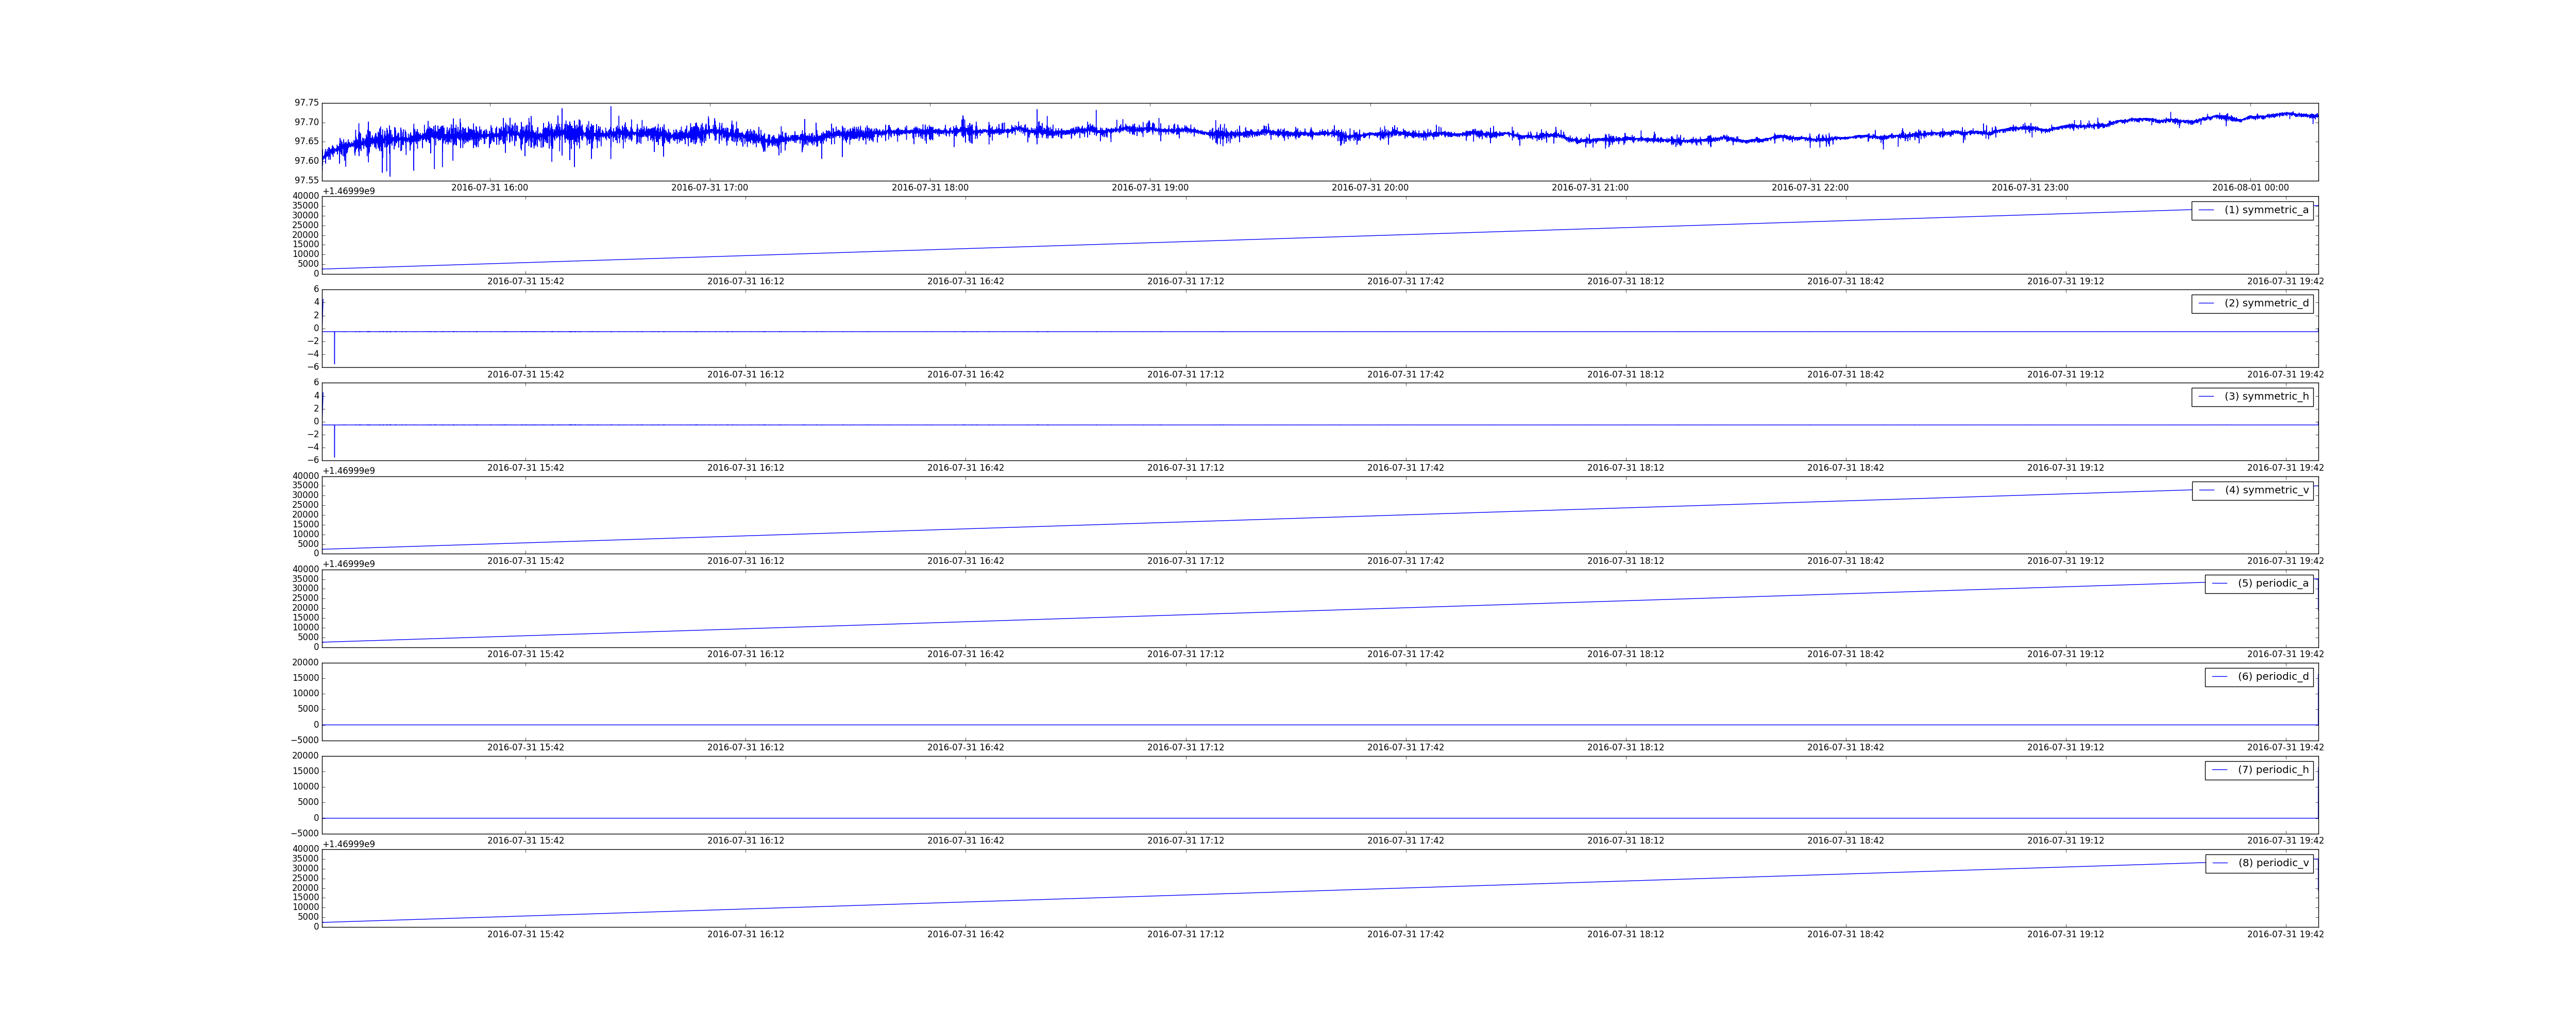Click the +1.46999e9 offset above symmetric_a plot
The width and height of the screenshot is (2576, 1030).
pyautogui.click(x=349, y=191)
